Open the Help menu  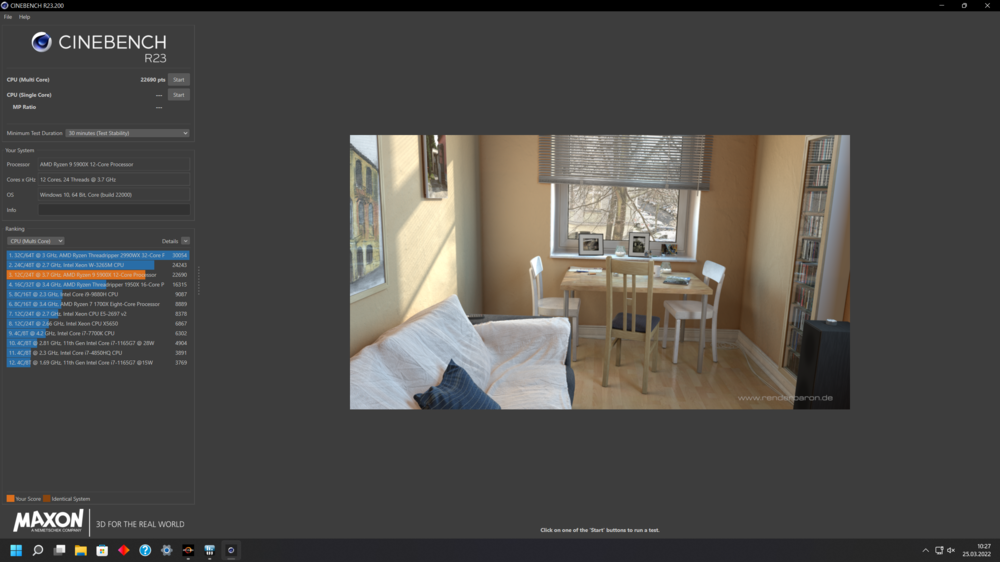[24, 17]
